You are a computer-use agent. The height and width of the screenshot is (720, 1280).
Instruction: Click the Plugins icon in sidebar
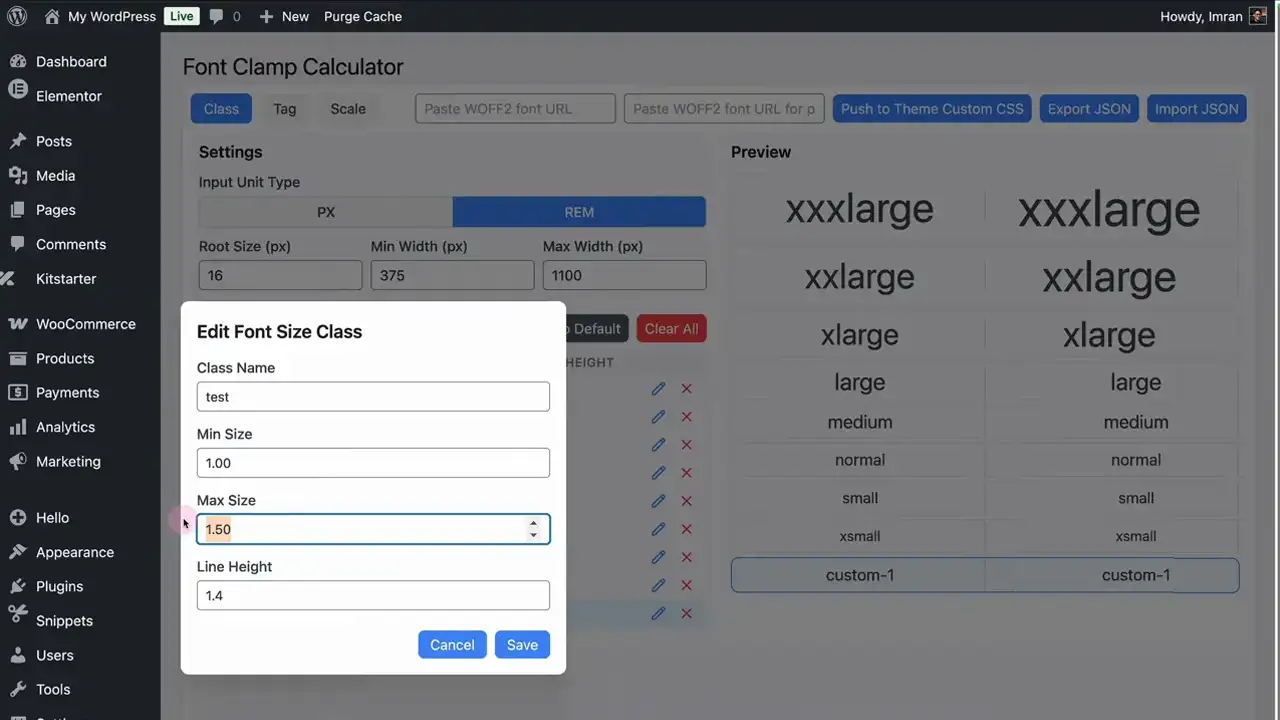point(17,586)
